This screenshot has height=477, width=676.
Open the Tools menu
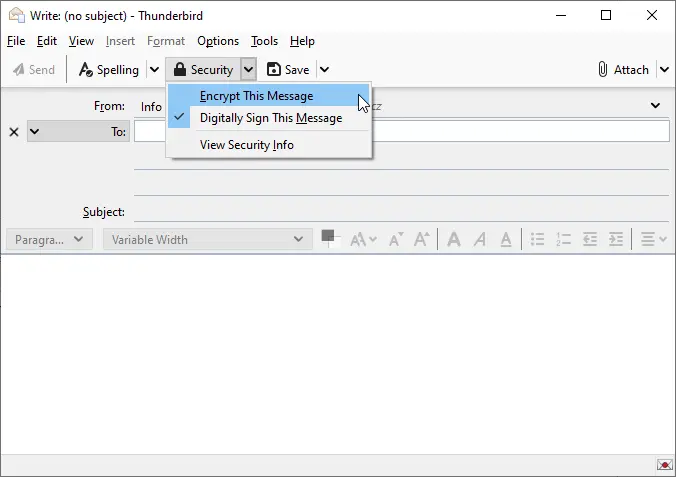pos(264,41)
